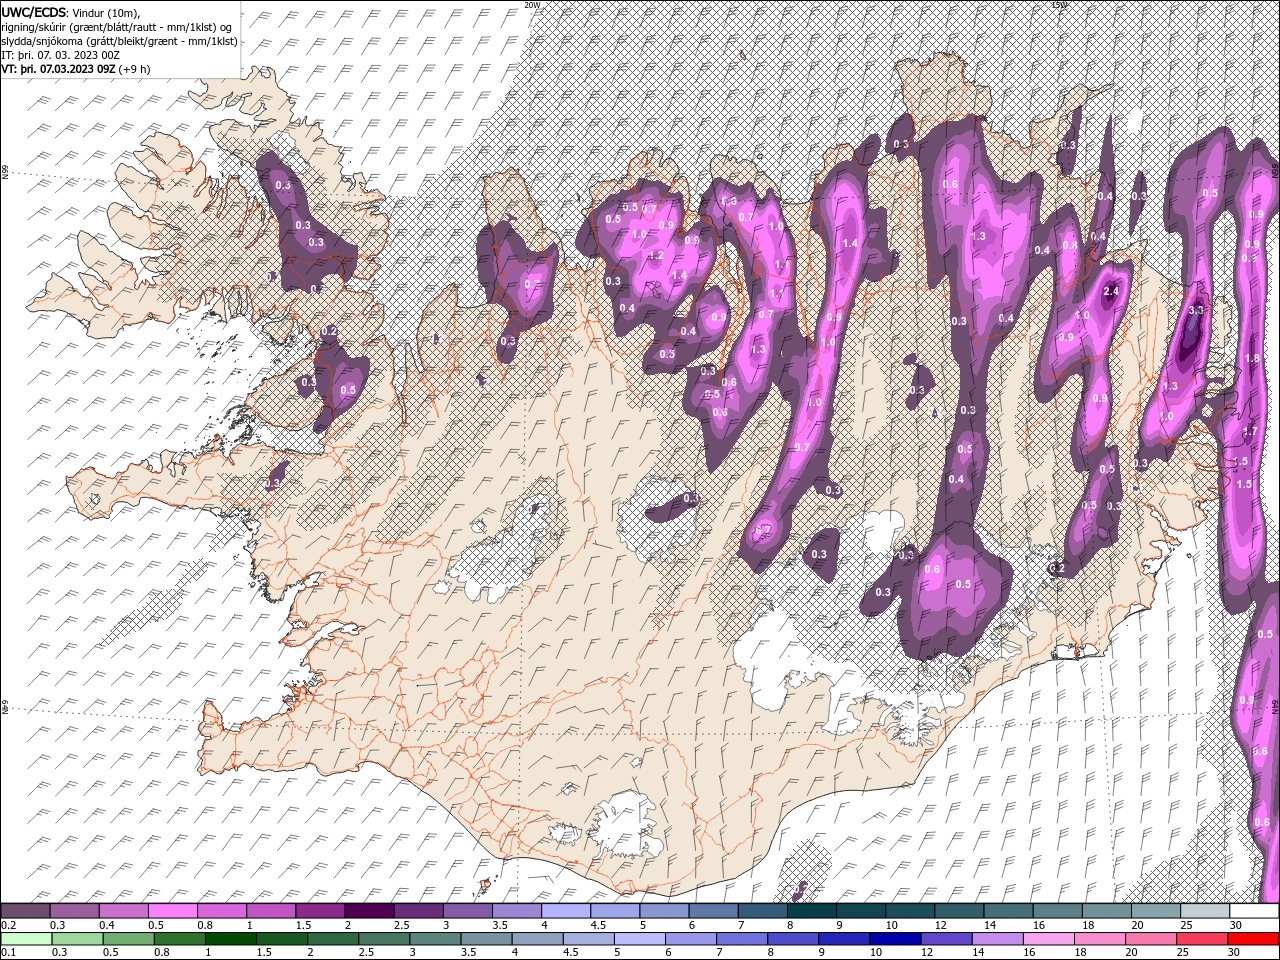
Task: Select the hatched white upper swatch above 30
Action: coord(1255,911)
